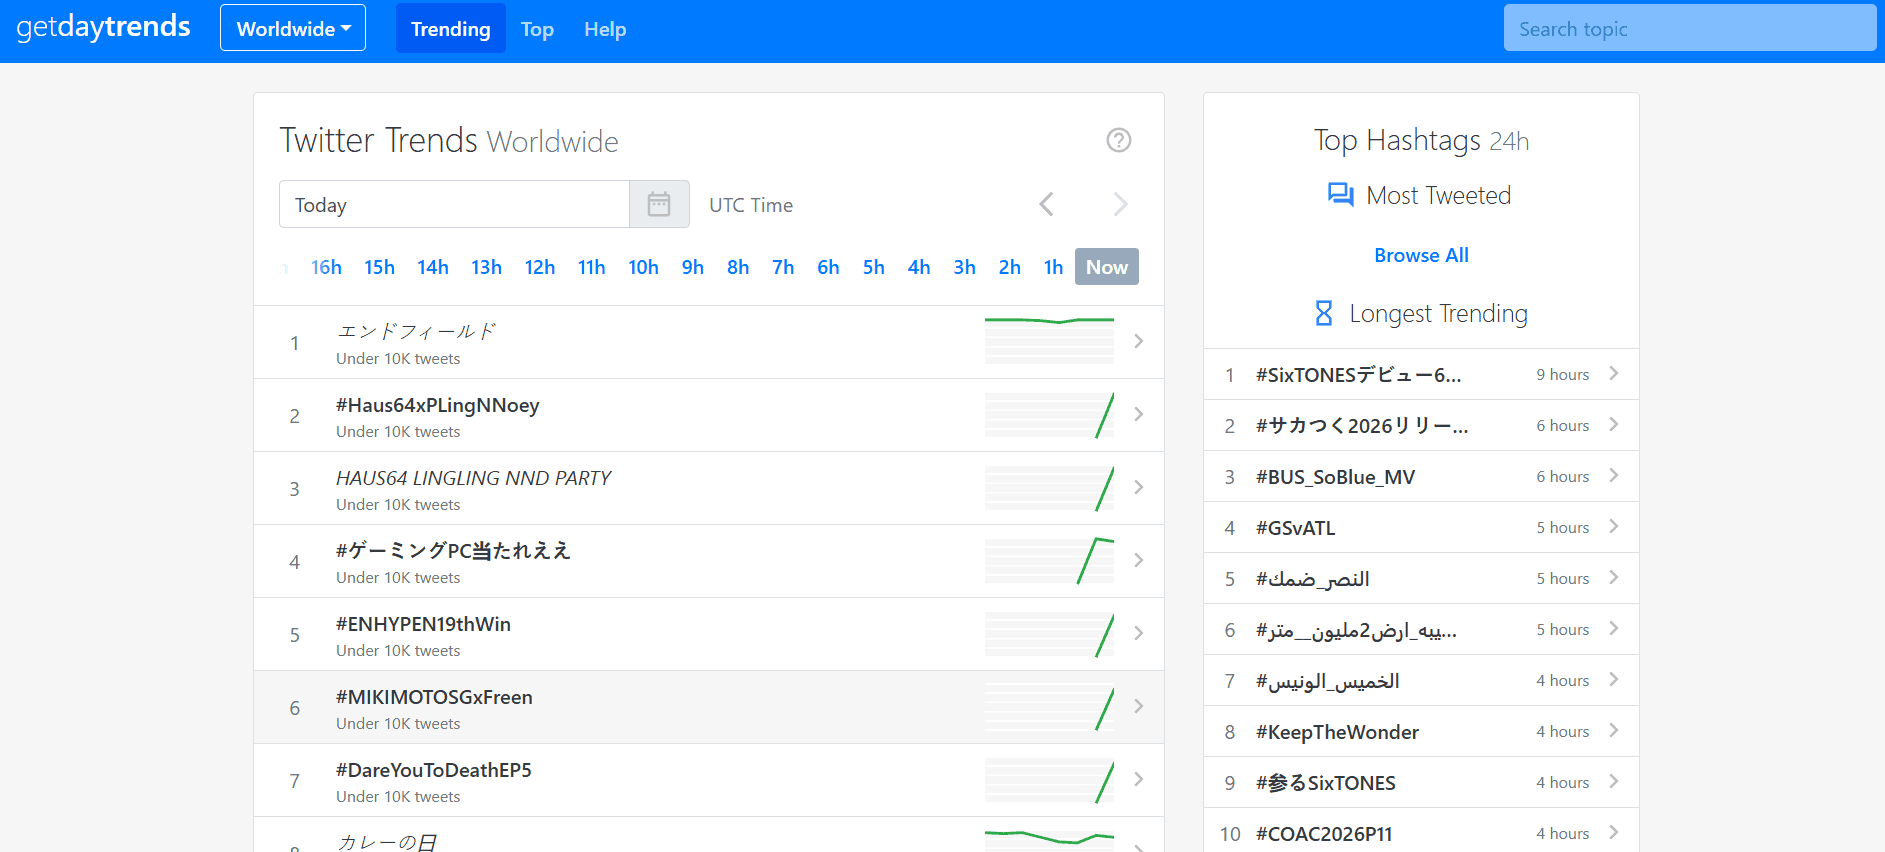Image resolution: width=1885 pixels, height=852 pixels.
Task: Click the getdaytrends logo
Action: click(x=103, y=26)
